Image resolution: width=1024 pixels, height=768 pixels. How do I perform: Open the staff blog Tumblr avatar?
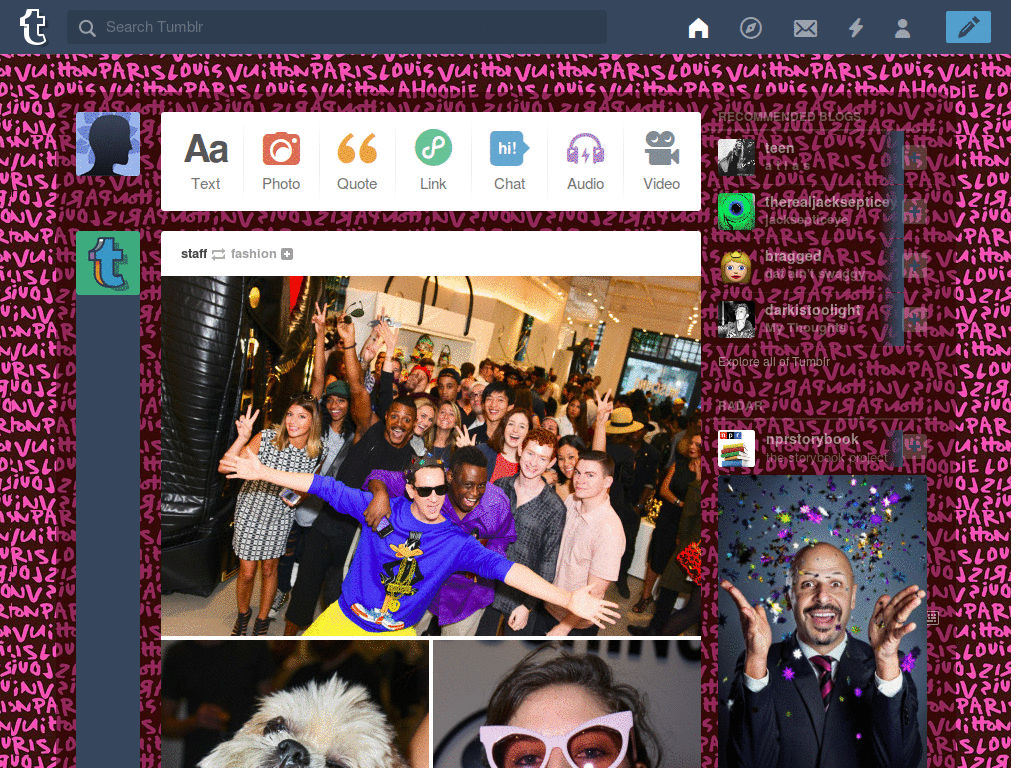pyautogui.click(x=108, y=263)
